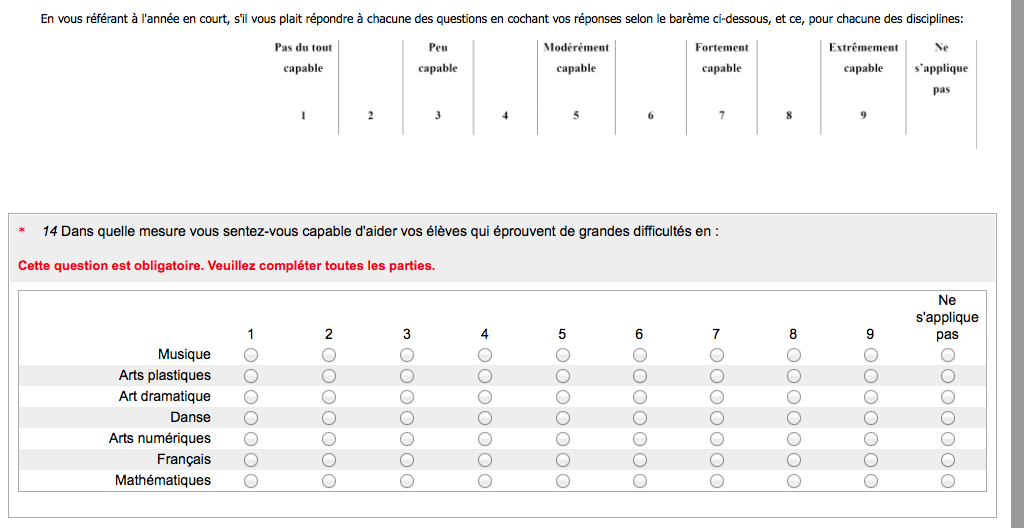1024x528 pixels.
Task: Select rating 7 for Français
Action: coord(717,460)
